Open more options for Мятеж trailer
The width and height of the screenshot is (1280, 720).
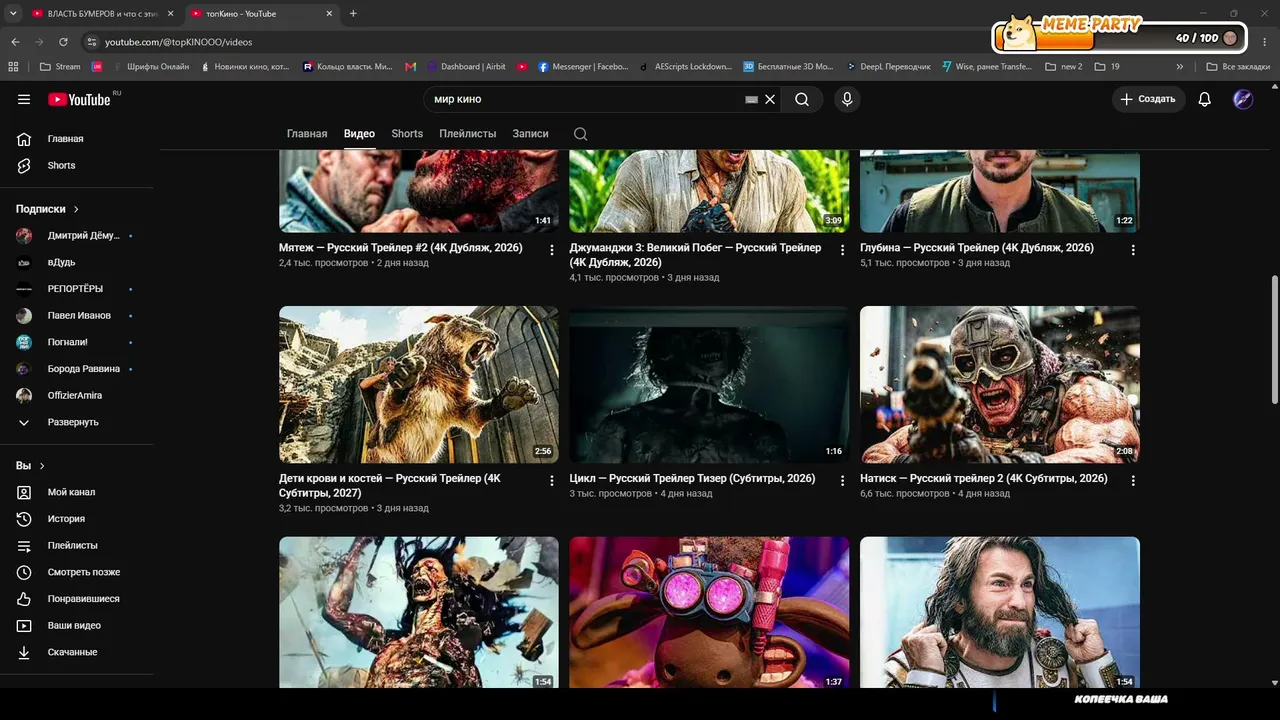click(x=551, y=250)
